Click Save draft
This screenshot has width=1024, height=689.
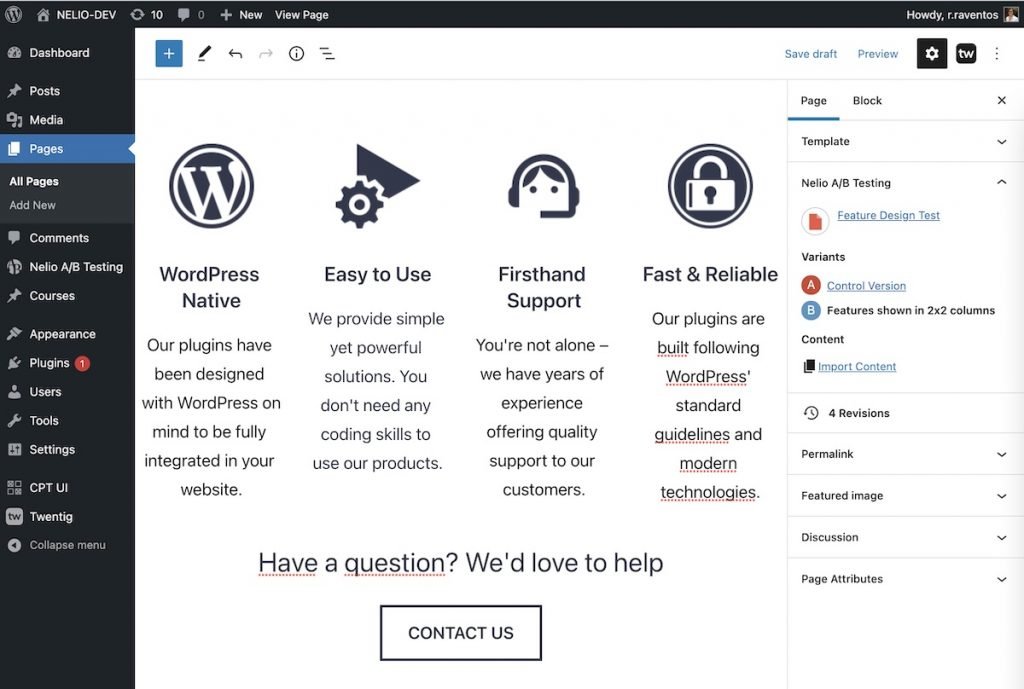click(810, 54)
